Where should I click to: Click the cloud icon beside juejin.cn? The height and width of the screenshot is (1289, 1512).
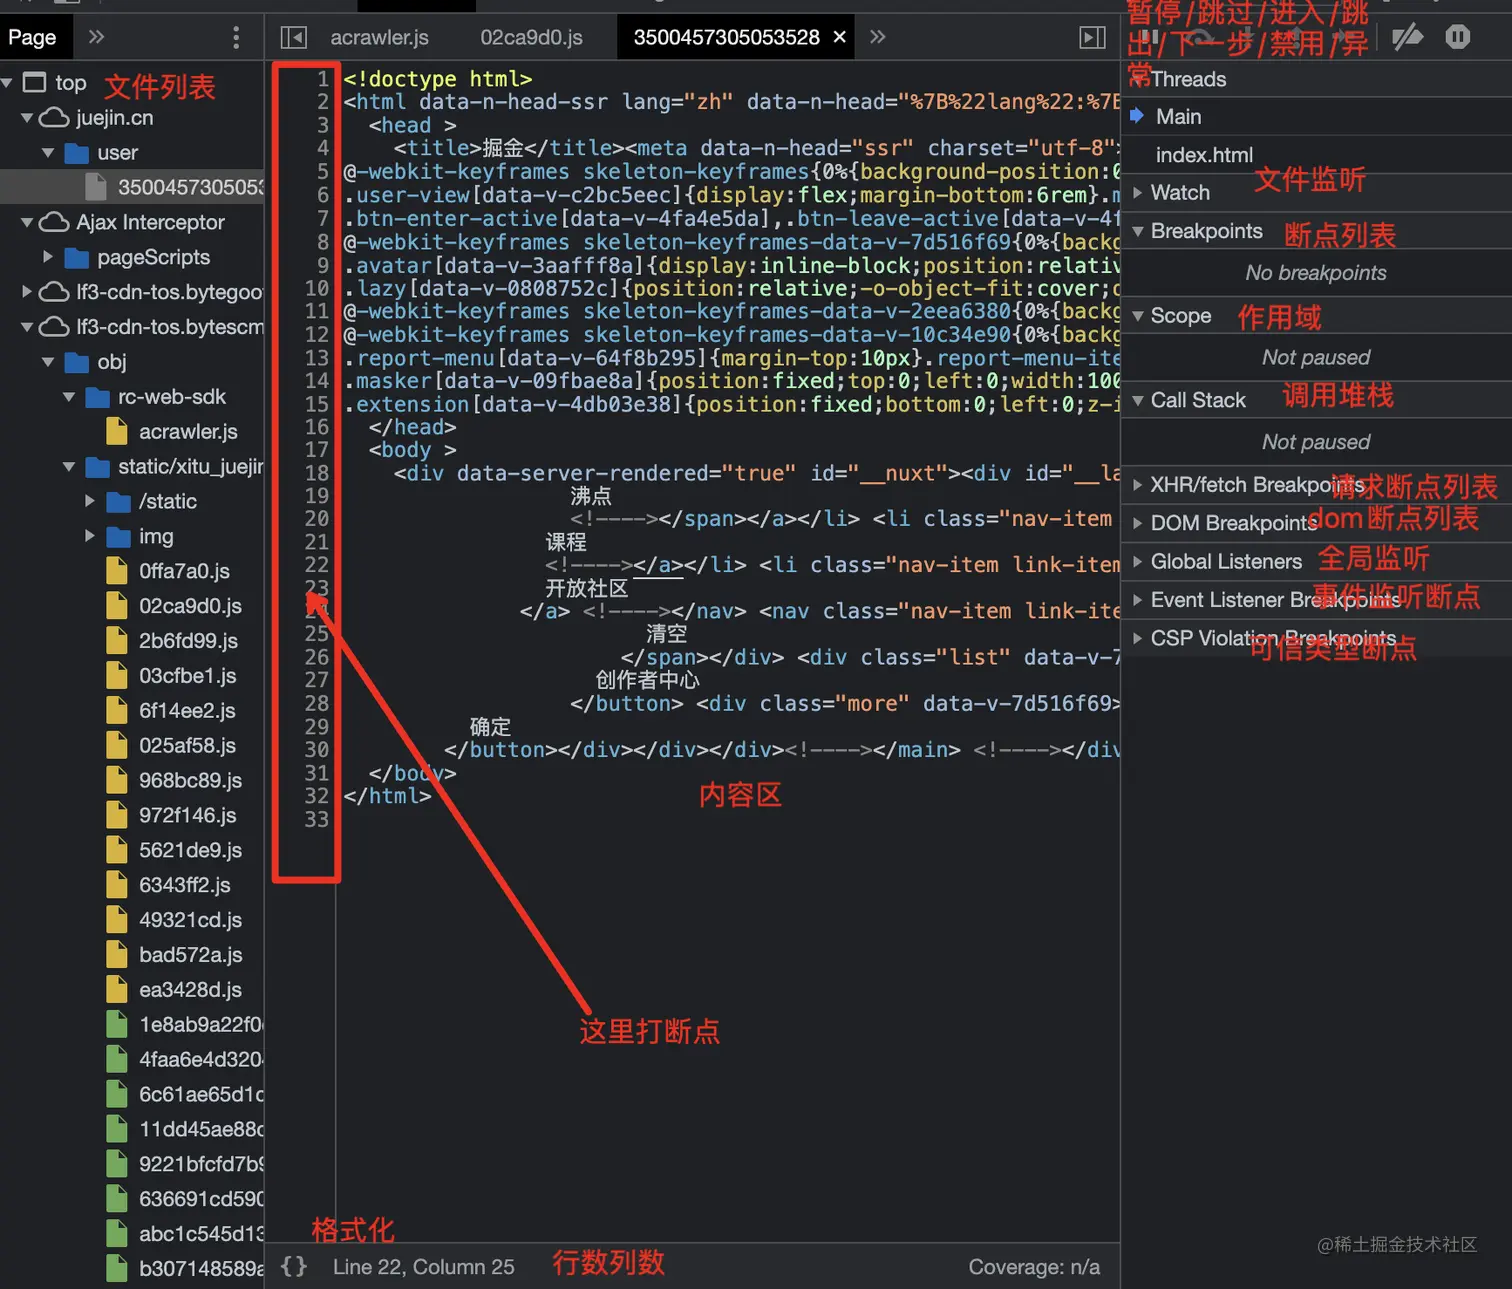54,118
